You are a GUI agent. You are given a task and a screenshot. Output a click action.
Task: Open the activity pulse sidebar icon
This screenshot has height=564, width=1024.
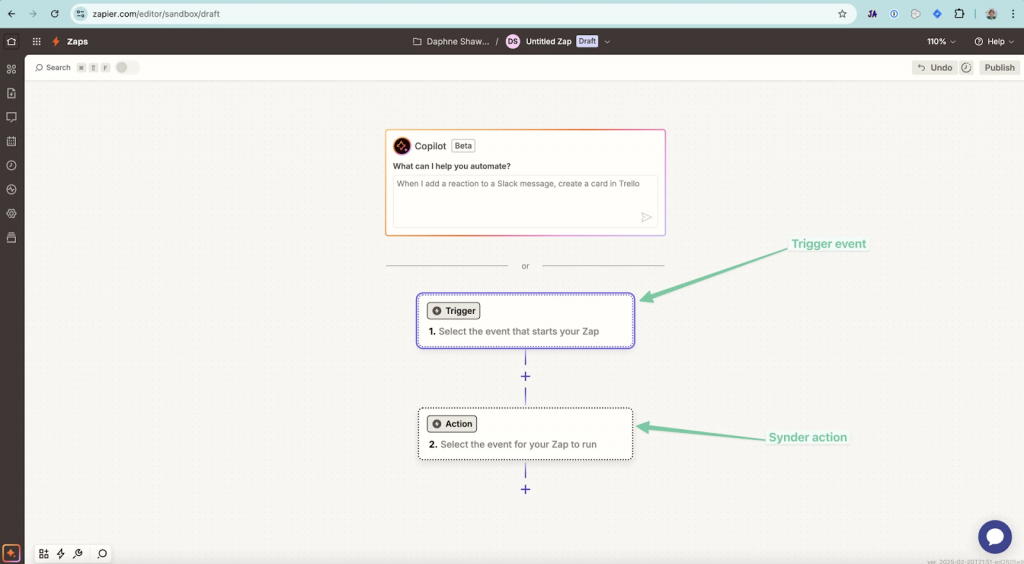coord(11,189)
